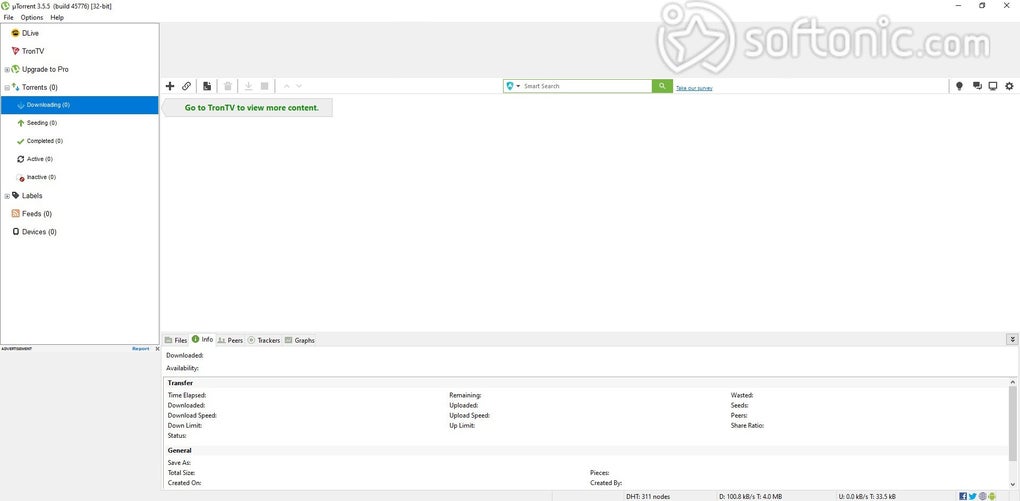This screenshot has height=501, width=1020.
Task: Click the Stop torrent square icon
Action: click(x=265, y=86)
